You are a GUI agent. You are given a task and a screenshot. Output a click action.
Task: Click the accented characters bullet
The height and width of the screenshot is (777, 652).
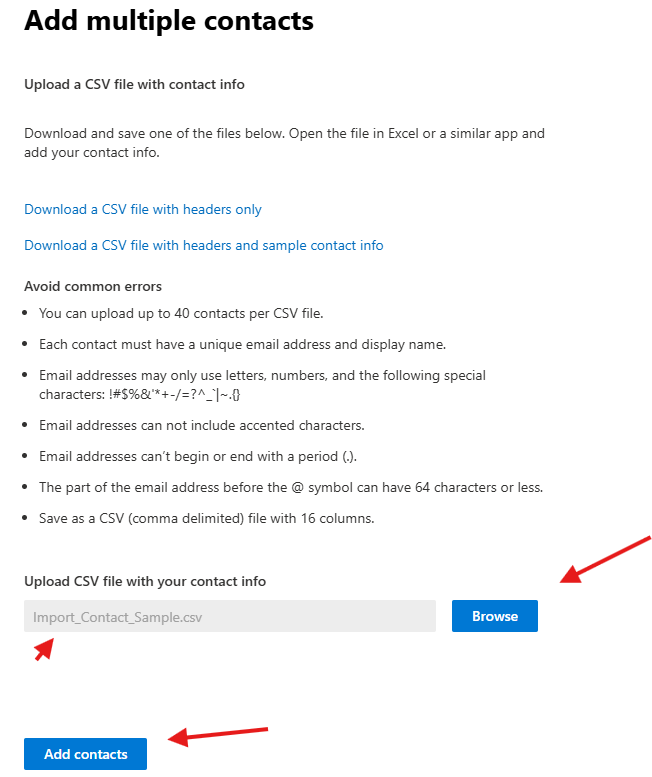point(201,425)
